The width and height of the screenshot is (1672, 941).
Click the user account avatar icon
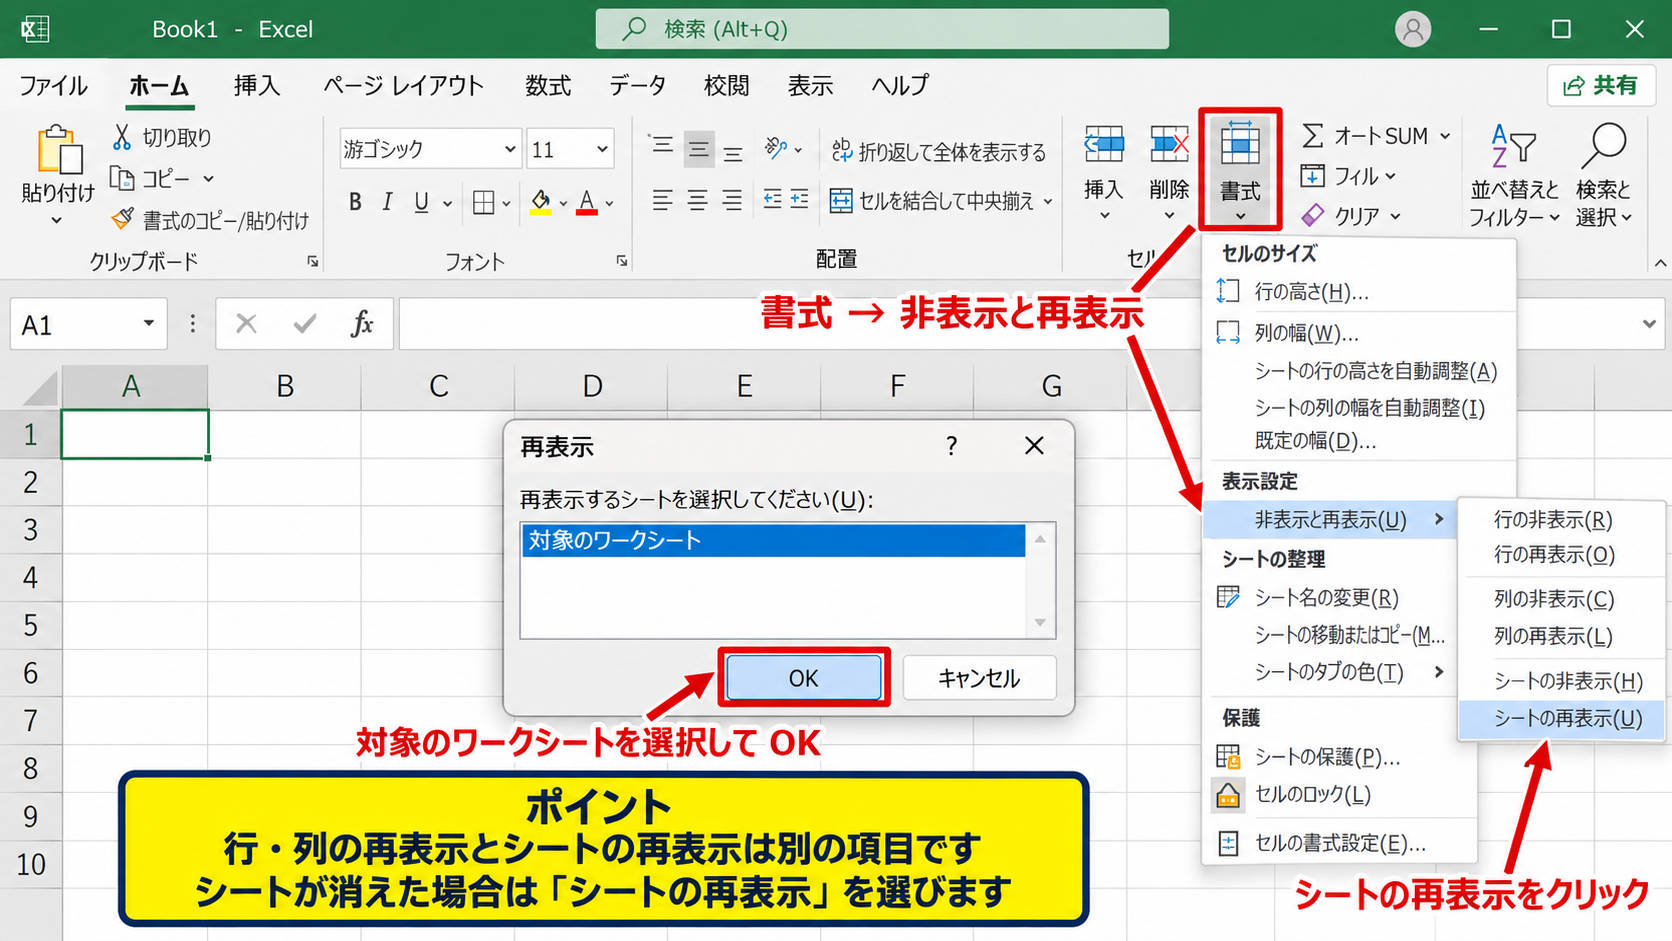click(x=1413, y=29)
